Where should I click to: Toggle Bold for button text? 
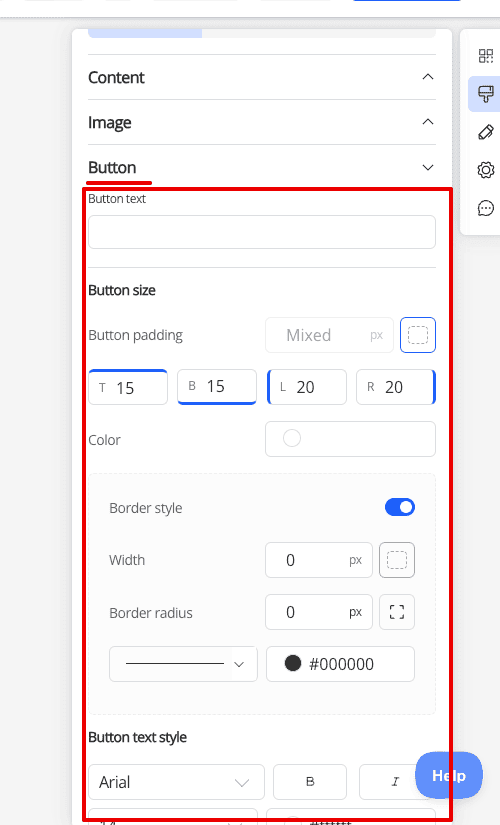[x=310, y=782]
